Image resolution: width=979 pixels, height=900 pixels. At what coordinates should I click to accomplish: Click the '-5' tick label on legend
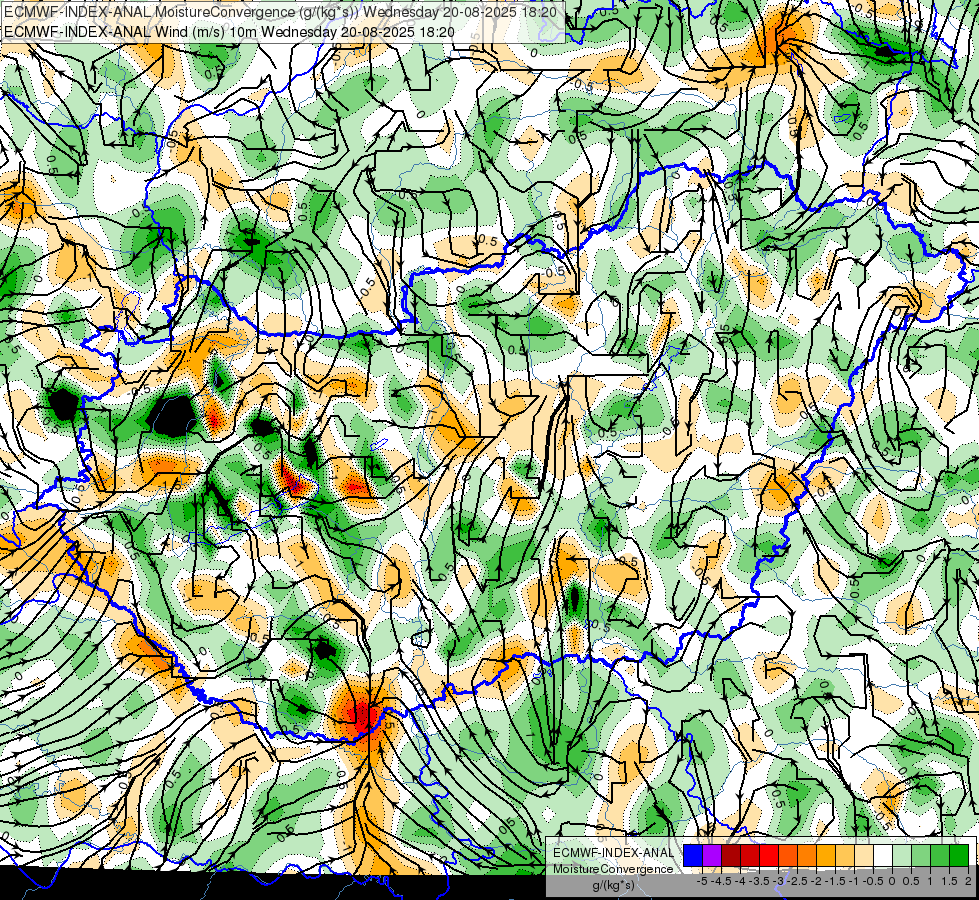702,881
